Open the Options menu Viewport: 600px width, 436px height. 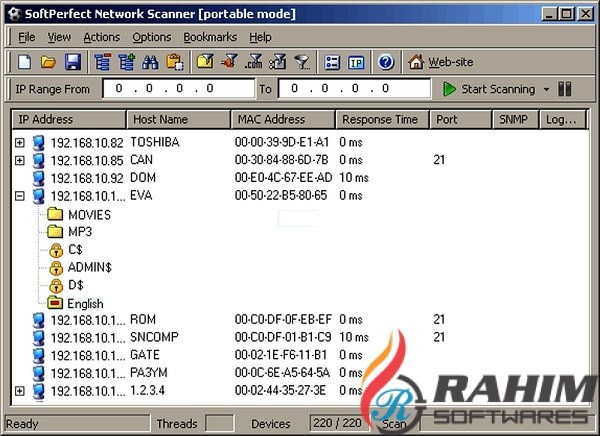pyautogui.click(x=152, y=37)
